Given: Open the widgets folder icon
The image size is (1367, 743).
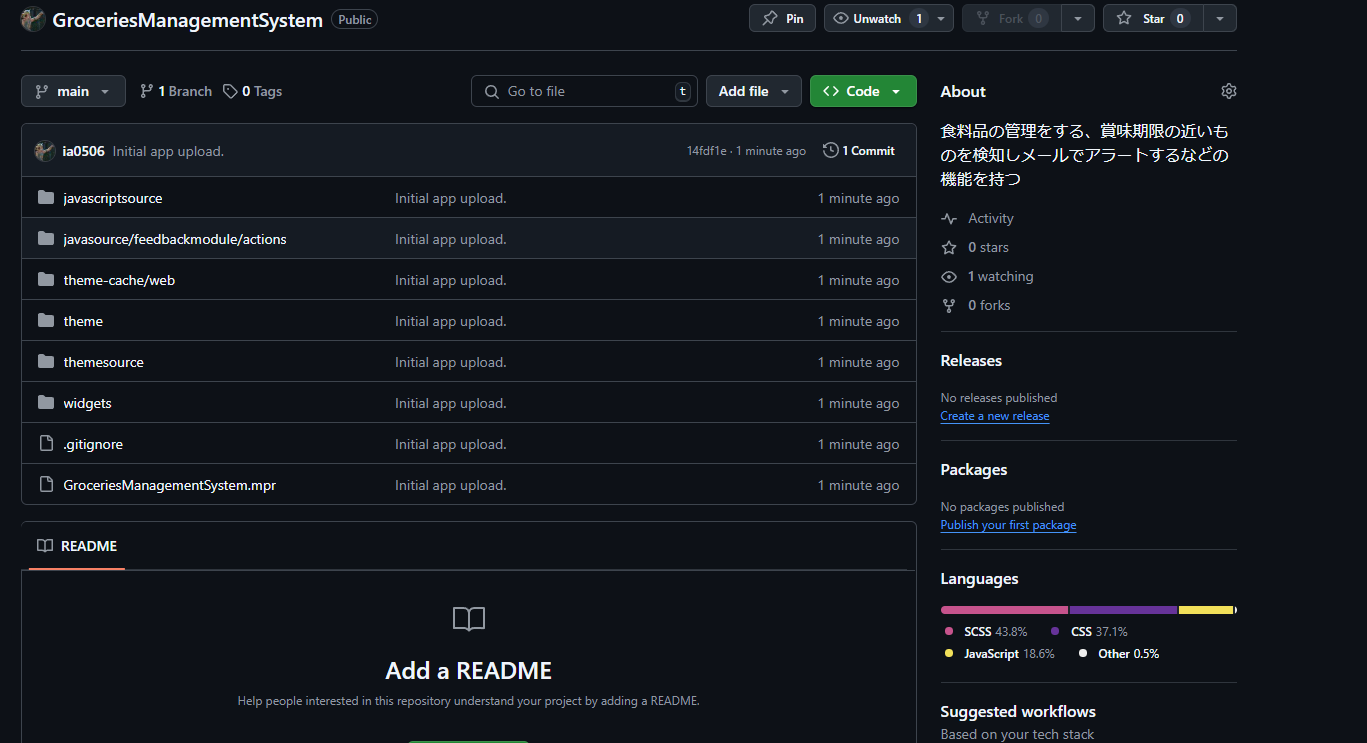Looking at the screenshot, I should [45, 402].
